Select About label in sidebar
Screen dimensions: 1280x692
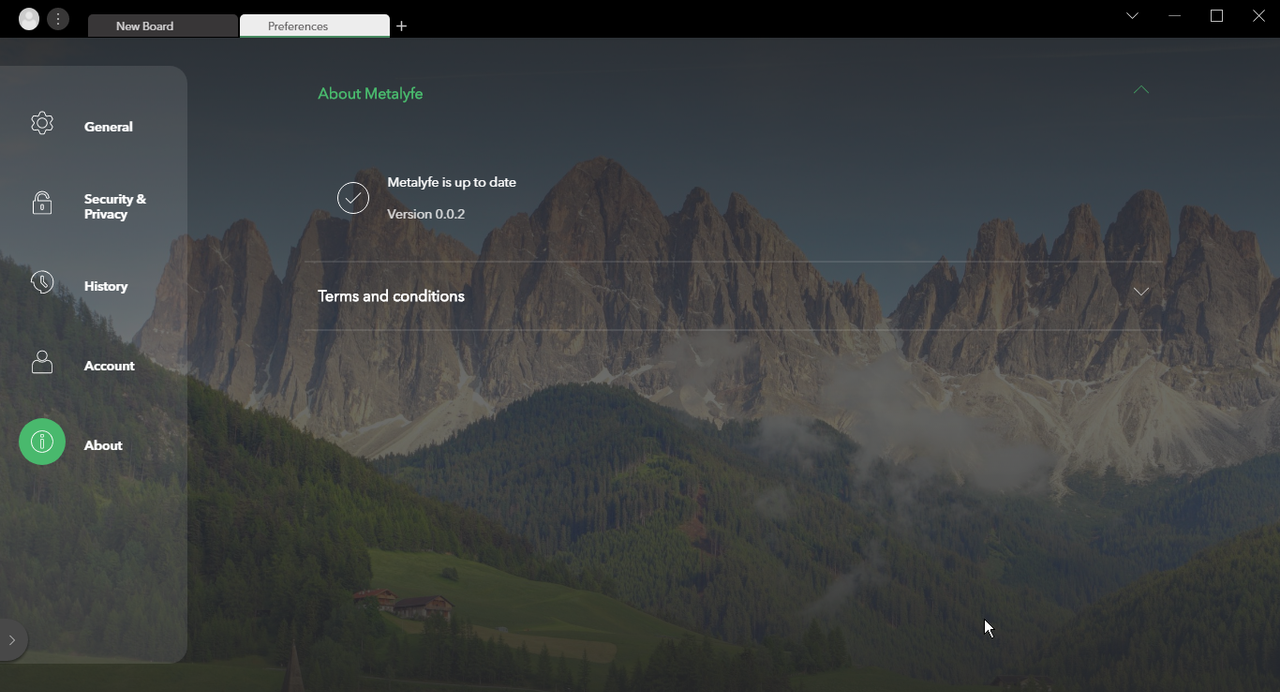click(x=103, y=445)
